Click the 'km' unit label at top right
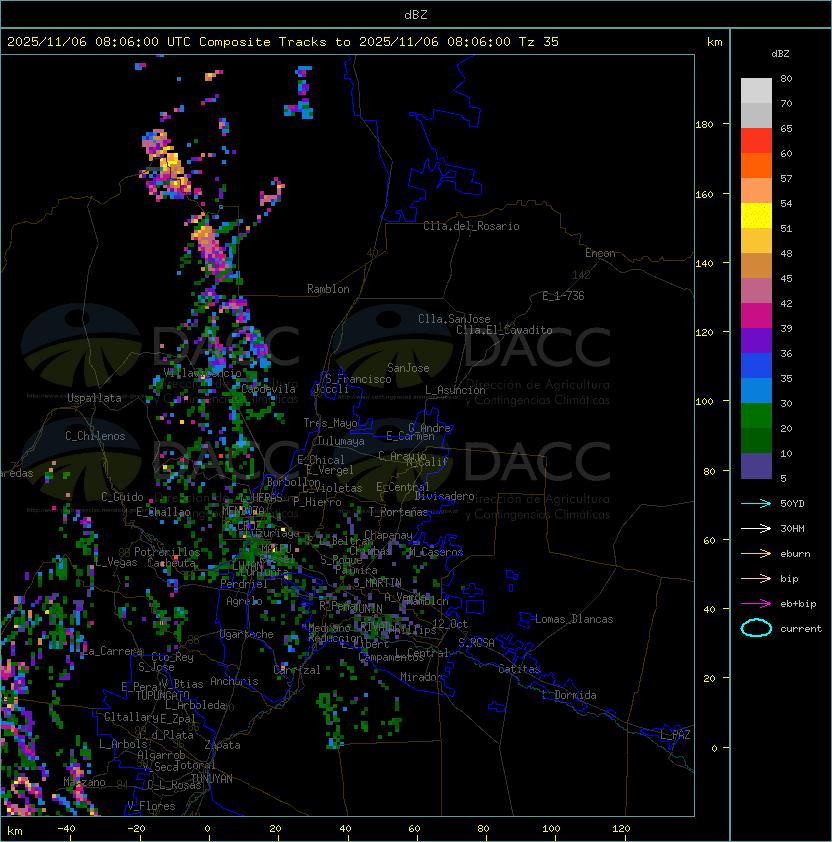Image resolution: width=832 pixels, height=842 pixels. click(x=714, y=42)
